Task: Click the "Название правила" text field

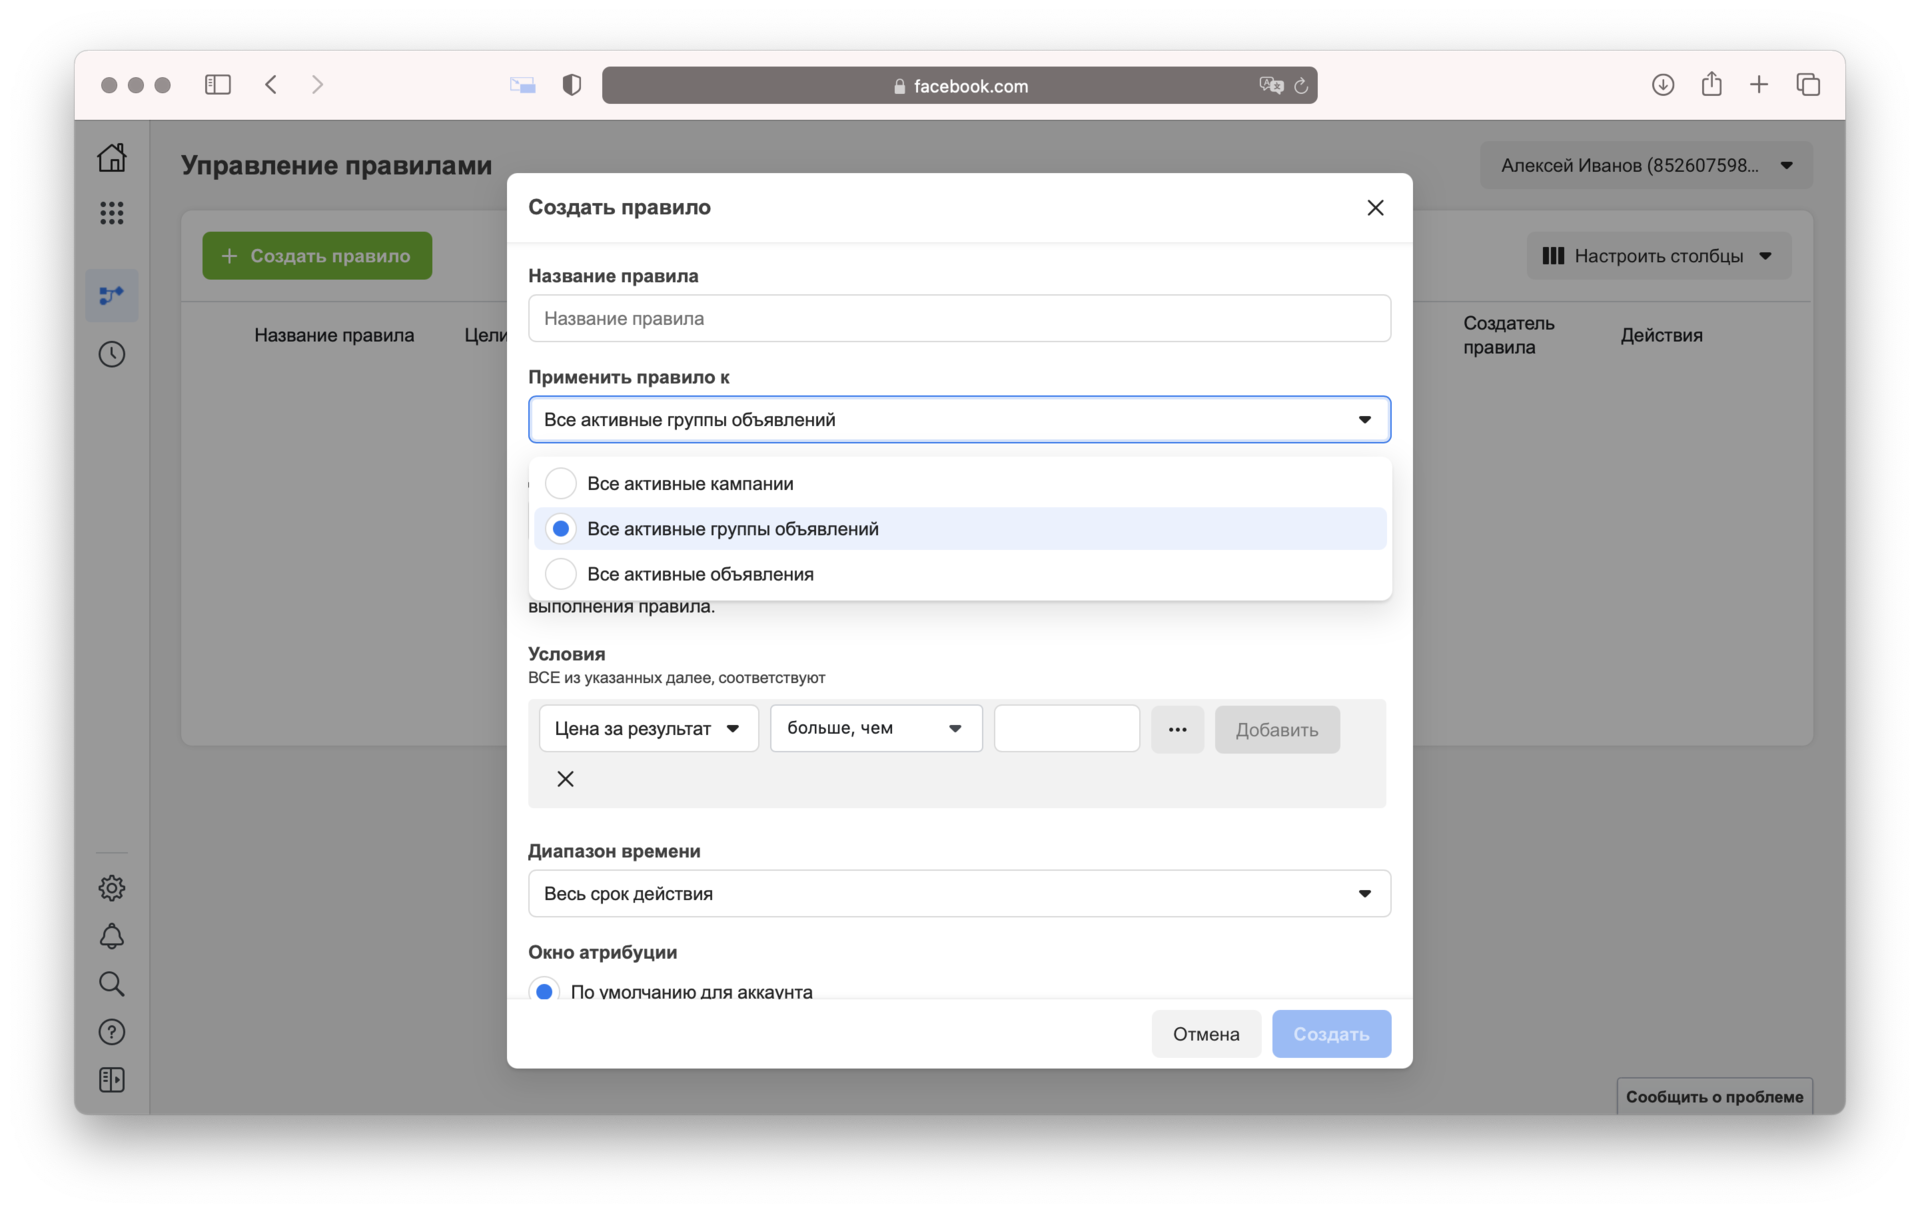Action: 958,319
